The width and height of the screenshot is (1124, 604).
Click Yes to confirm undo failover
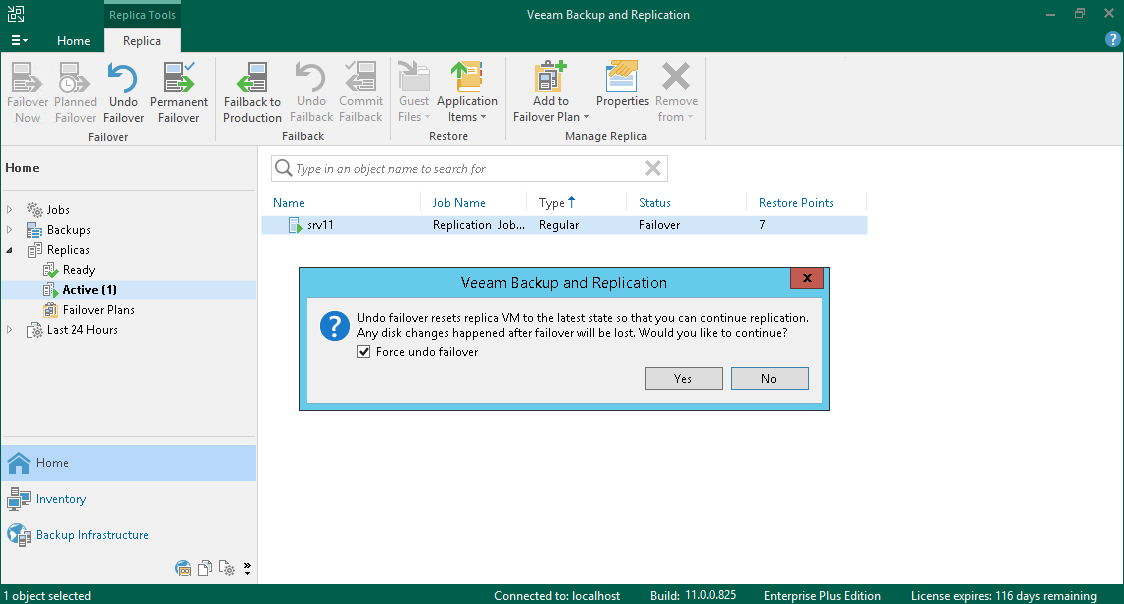click(683, 378)
